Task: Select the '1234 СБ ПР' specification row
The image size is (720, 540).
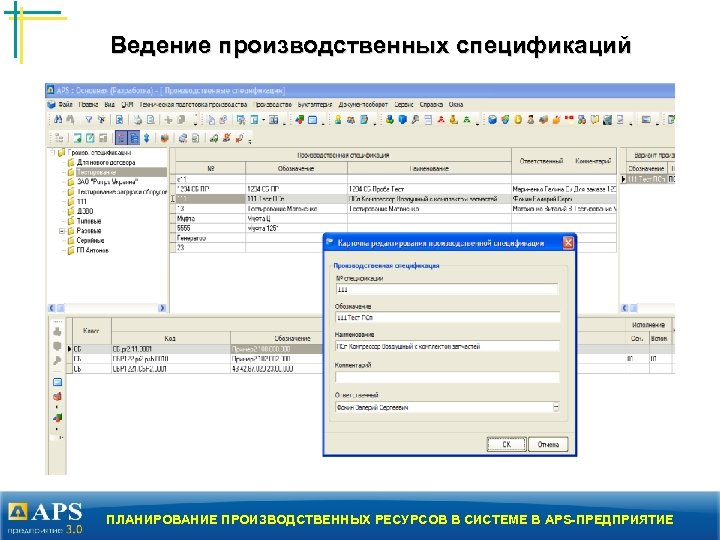Action: point(395,189)
